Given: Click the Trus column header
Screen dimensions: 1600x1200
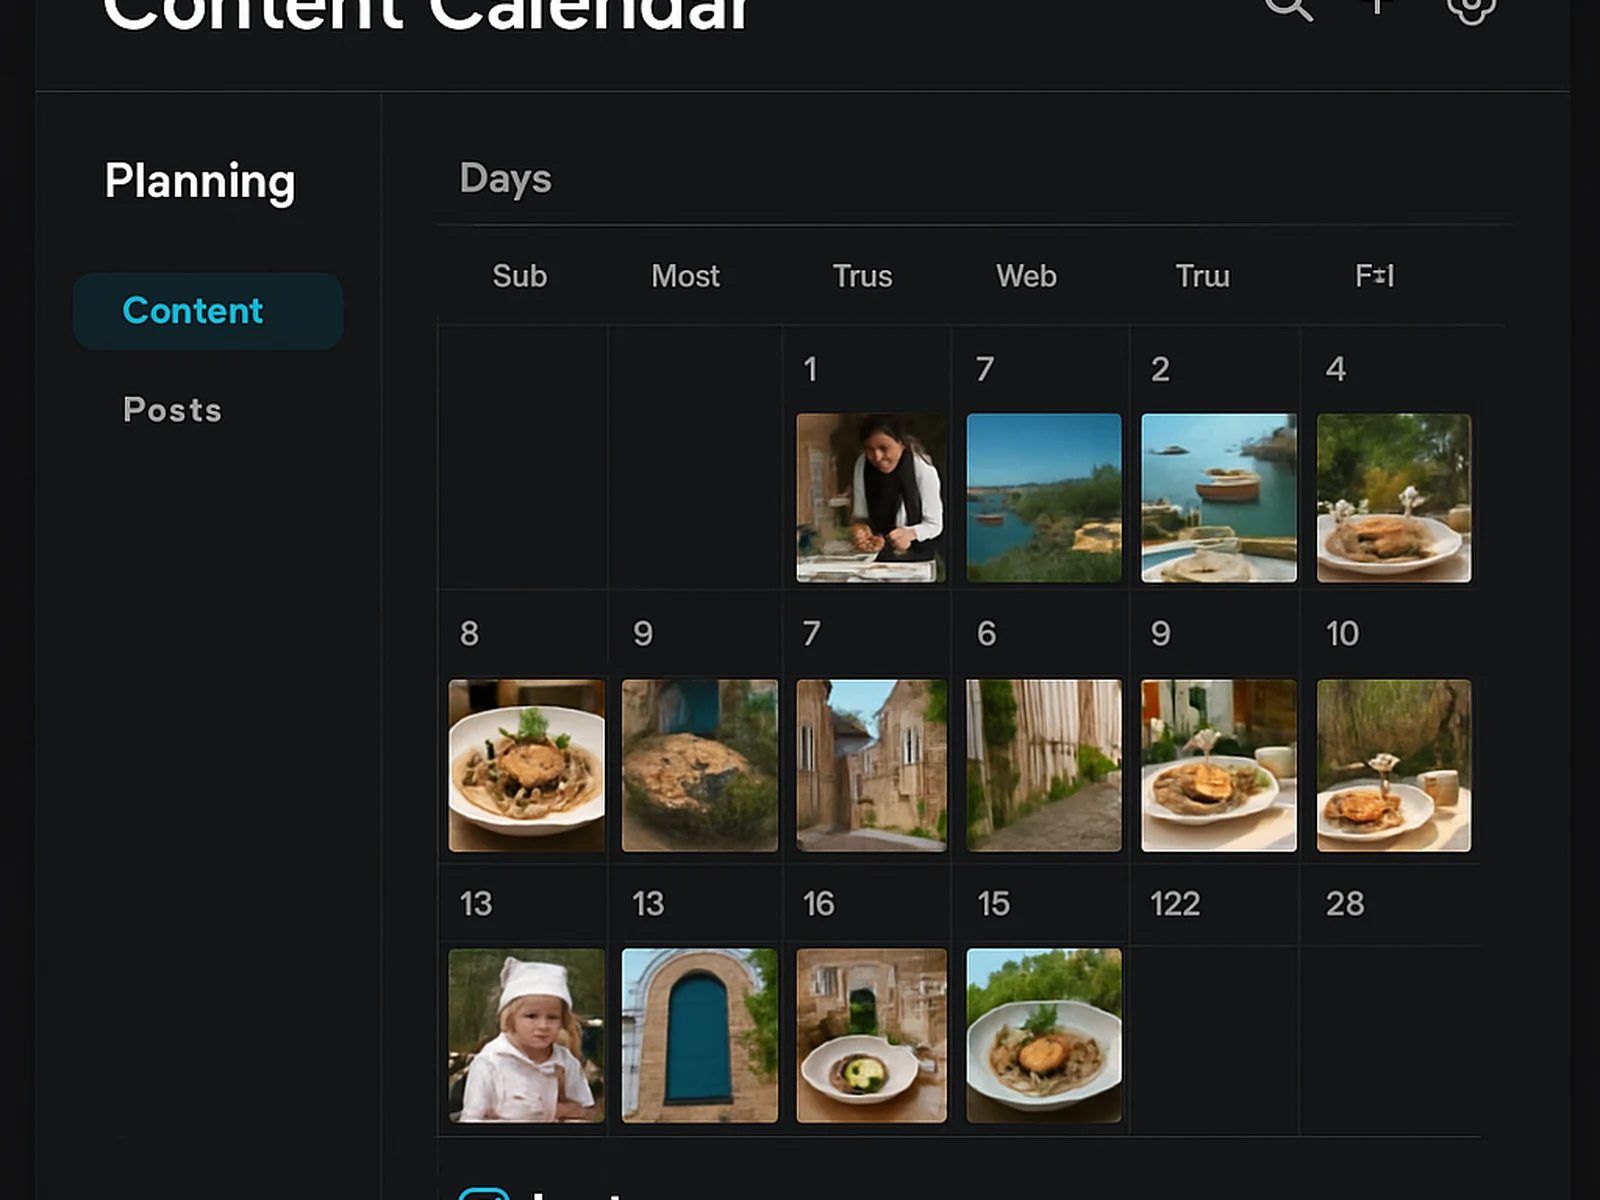Looking at the screenshot, I should (862, 276).
